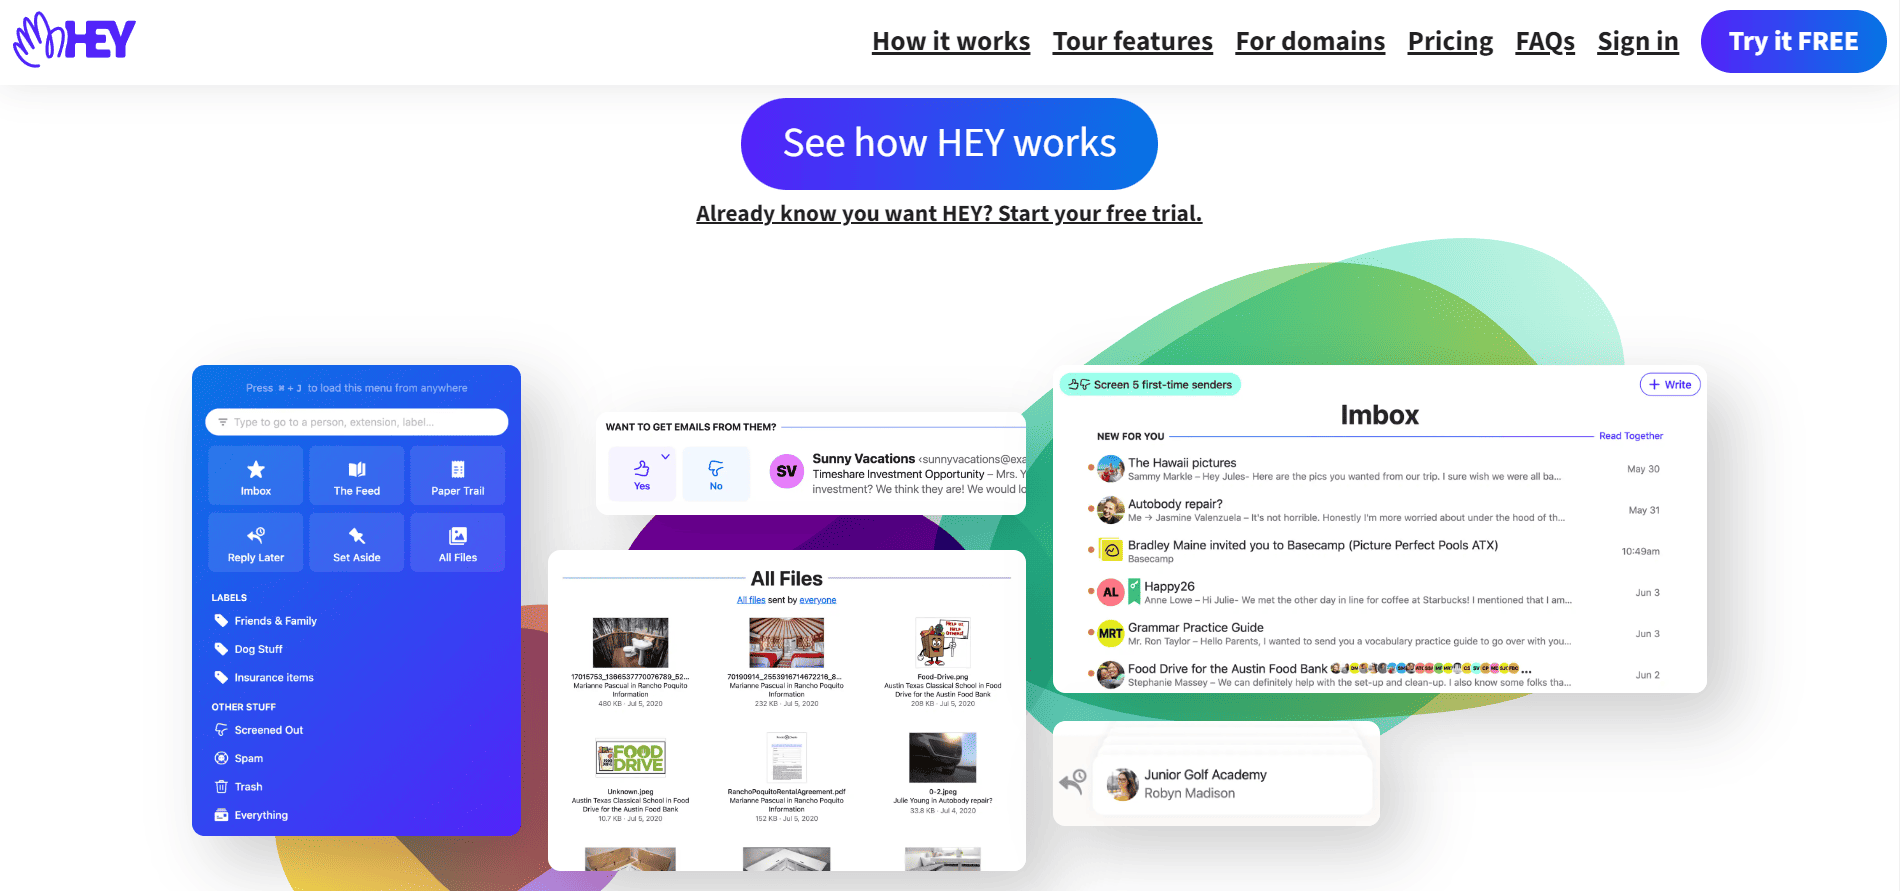This screenshot has width=1900, height=891.
Task: Click the SV Sunny Vacations avatar
Action: tap(787, 471)
